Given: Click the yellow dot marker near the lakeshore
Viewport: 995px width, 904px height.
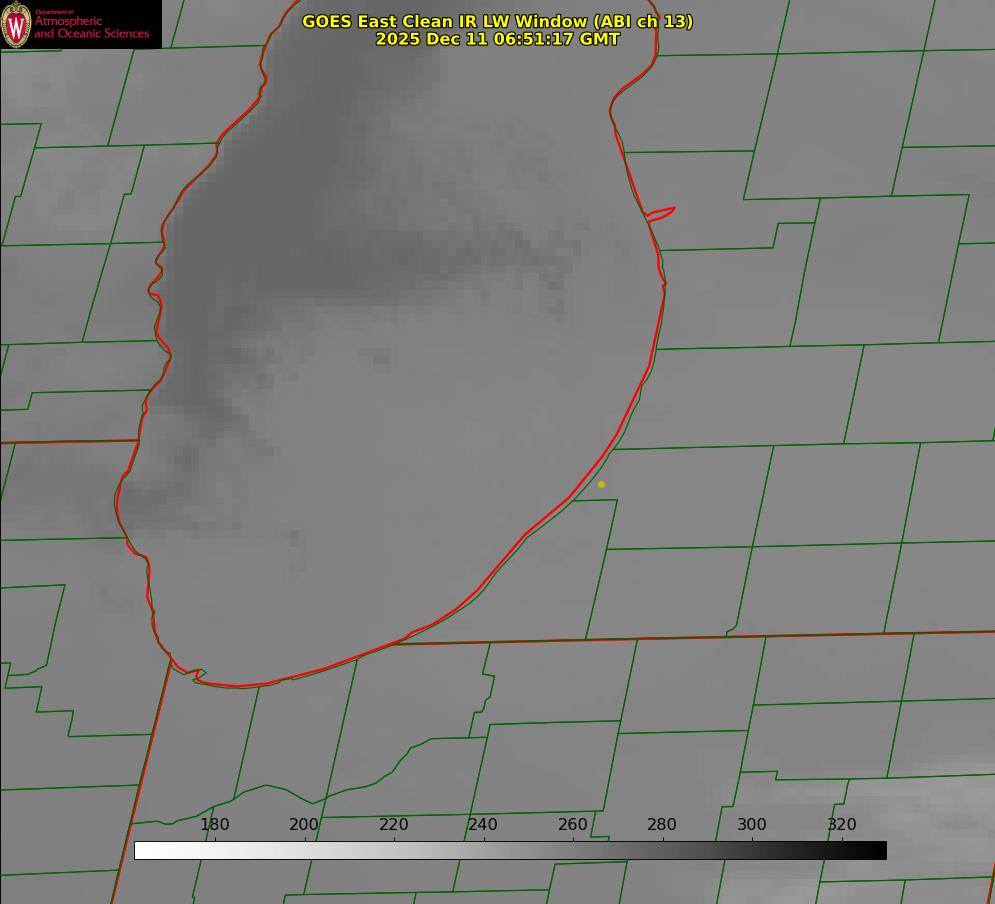Looking at the screenshot, I should (601, 484).
